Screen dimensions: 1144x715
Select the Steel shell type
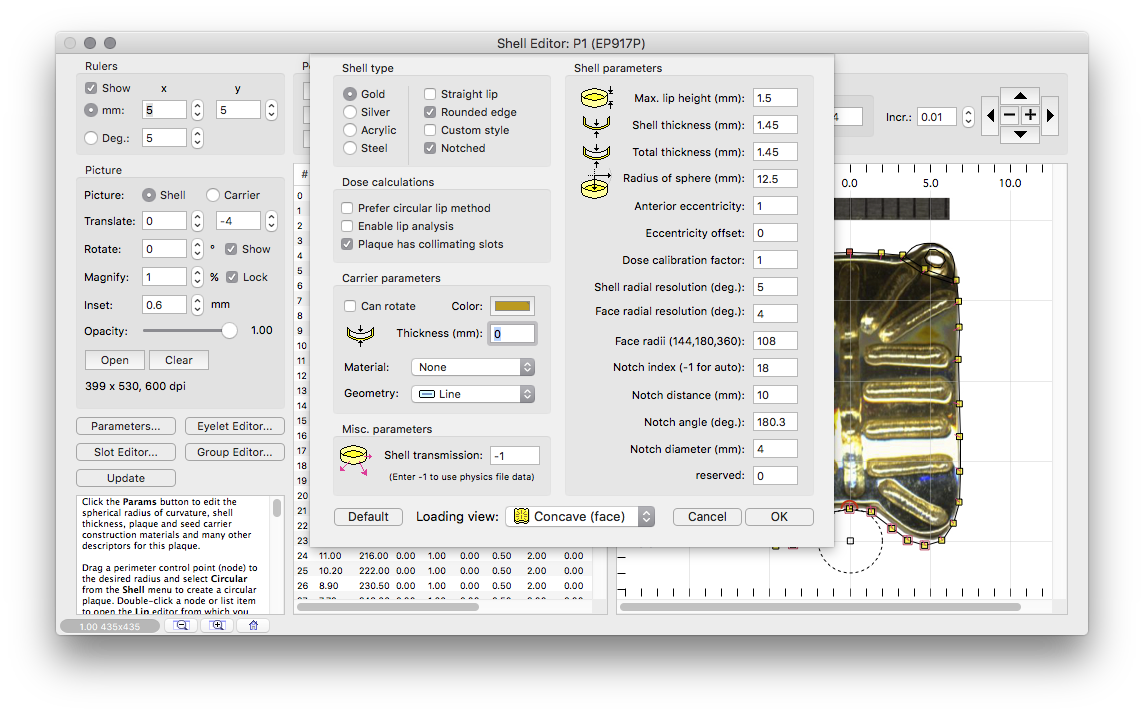tap(350, 148)
